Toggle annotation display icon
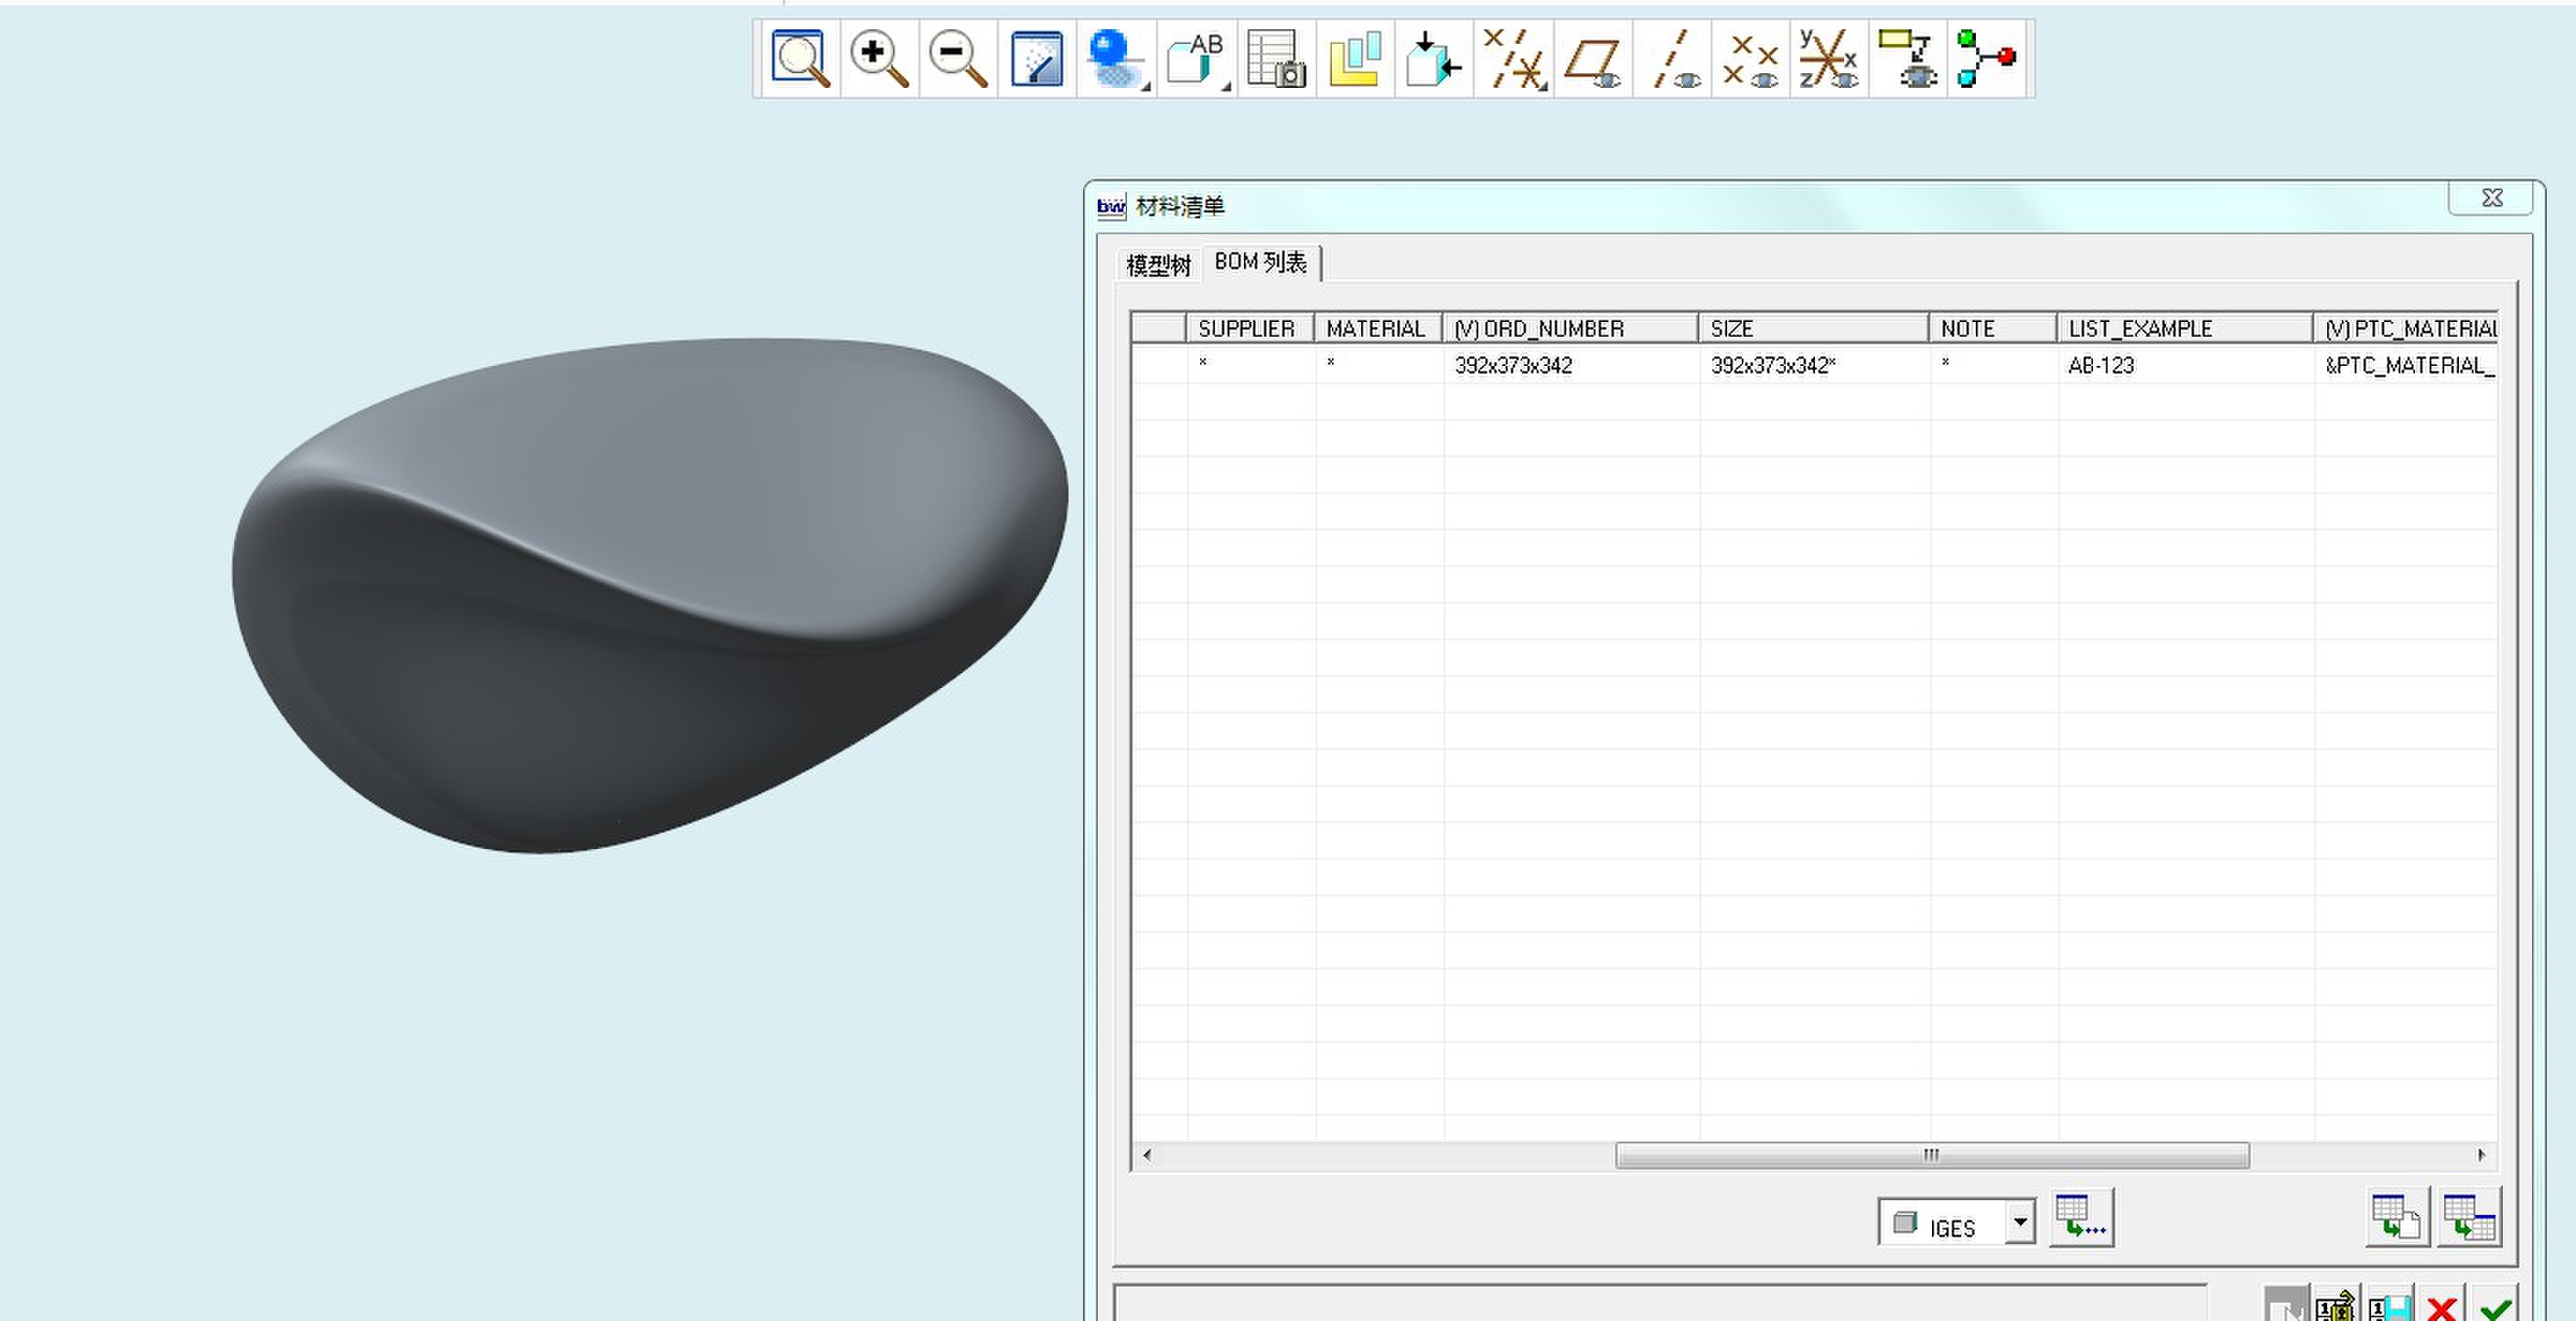2576x1321 pixels. pyautogui.click(x=1908, y=59)
